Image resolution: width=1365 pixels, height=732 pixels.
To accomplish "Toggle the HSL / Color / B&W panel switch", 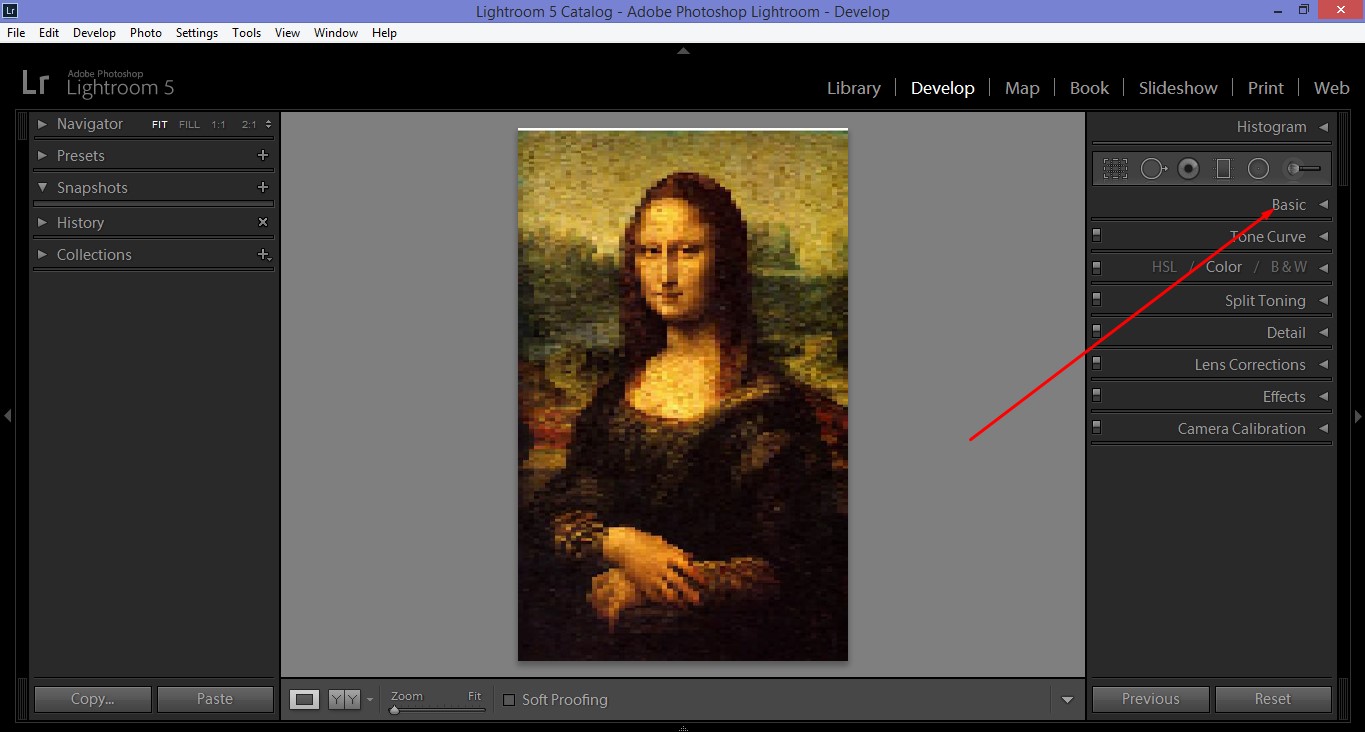I will 1097,268.
